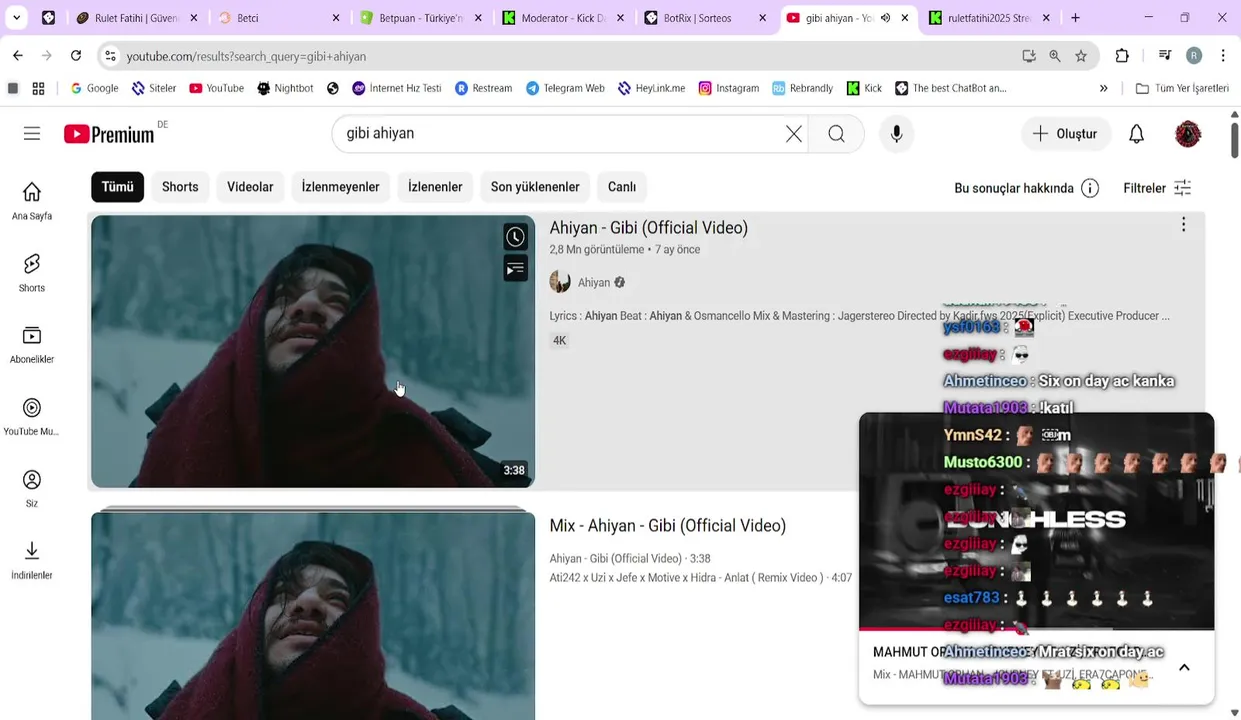This screenshot has width=1241, height=720.
Task: Open the Tüm Yer İşaretleri folder
Action: coord(1182,88)
